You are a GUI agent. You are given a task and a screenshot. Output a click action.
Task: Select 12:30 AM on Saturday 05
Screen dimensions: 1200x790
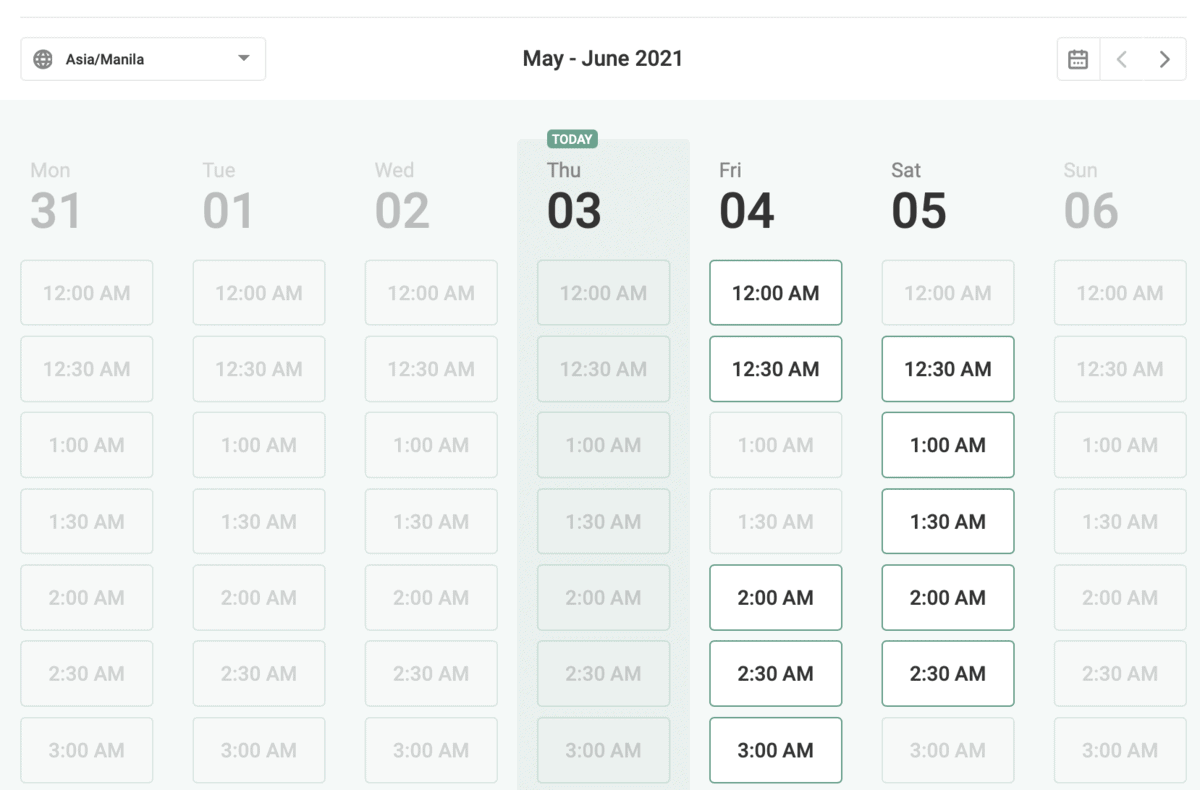pyautogui.click(x=948, y=369)
